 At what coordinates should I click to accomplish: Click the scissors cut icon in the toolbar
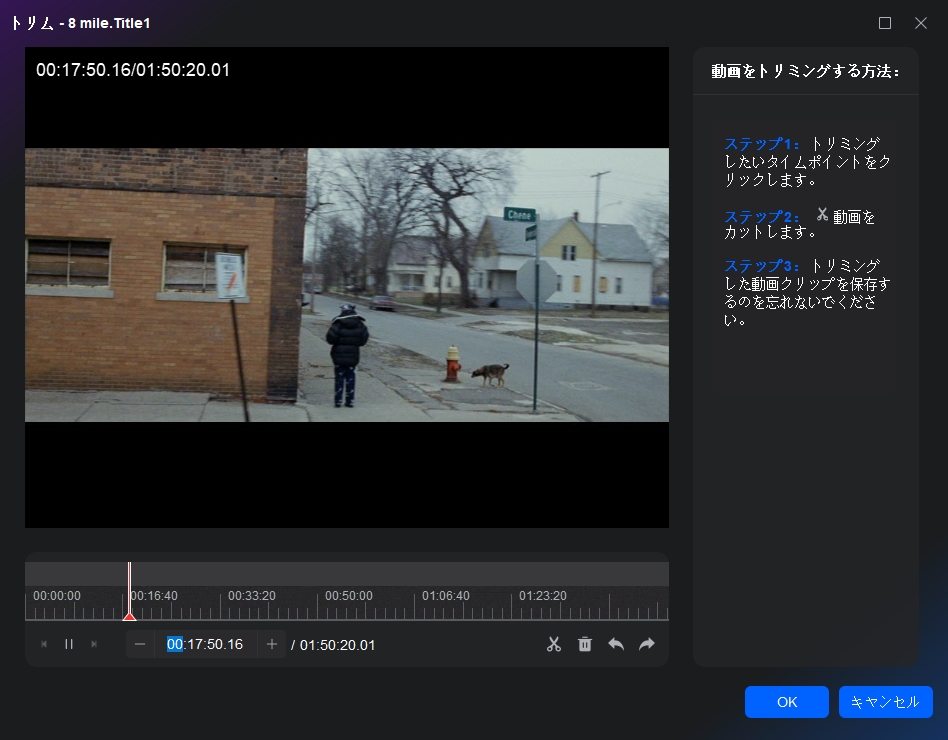pyautogui.click(x=554, y=644)
